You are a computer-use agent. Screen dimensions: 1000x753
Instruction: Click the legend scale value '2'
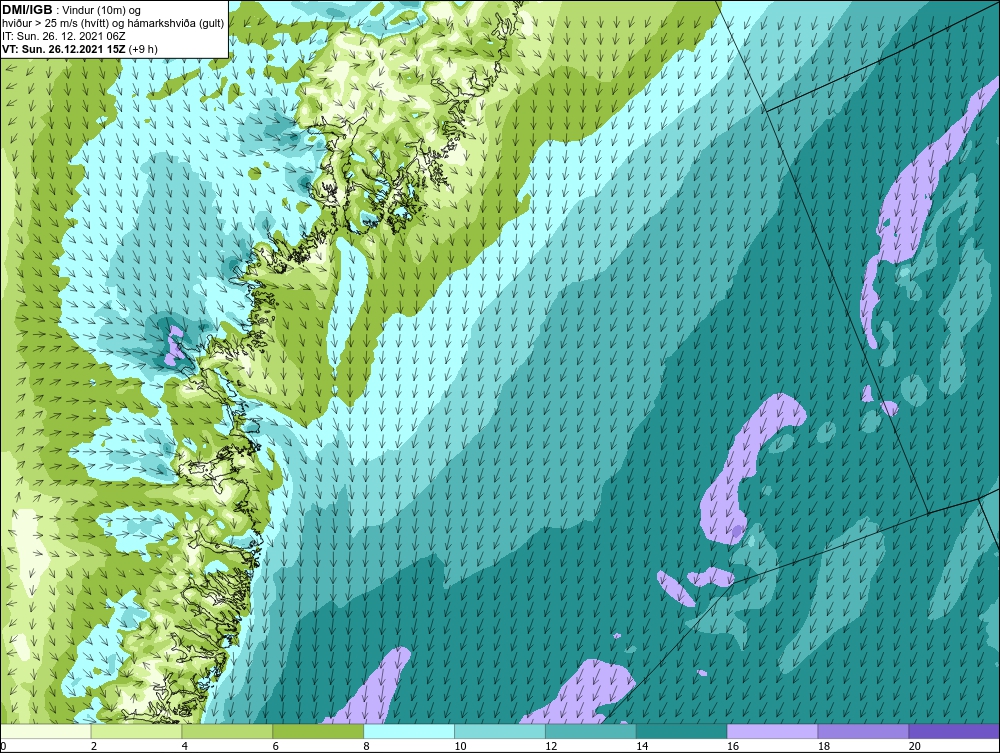(94, 746)
